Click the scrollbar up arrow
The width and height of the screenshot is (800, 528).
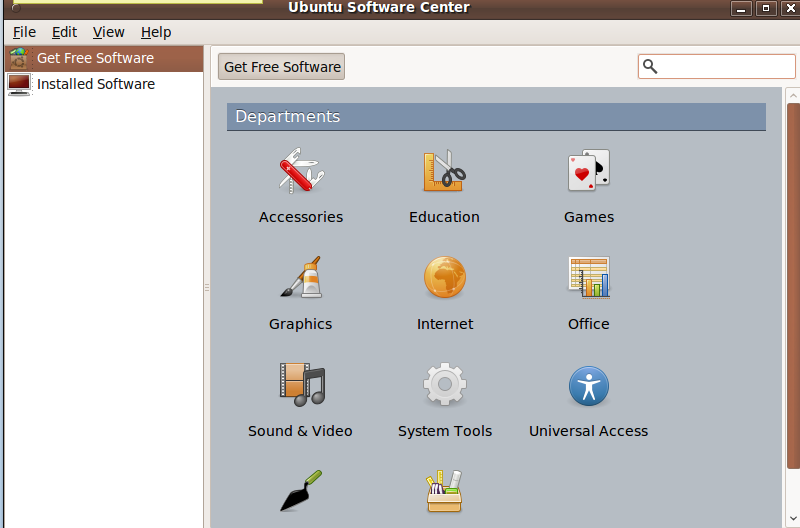pyautogui.click(x=793, y=95)
